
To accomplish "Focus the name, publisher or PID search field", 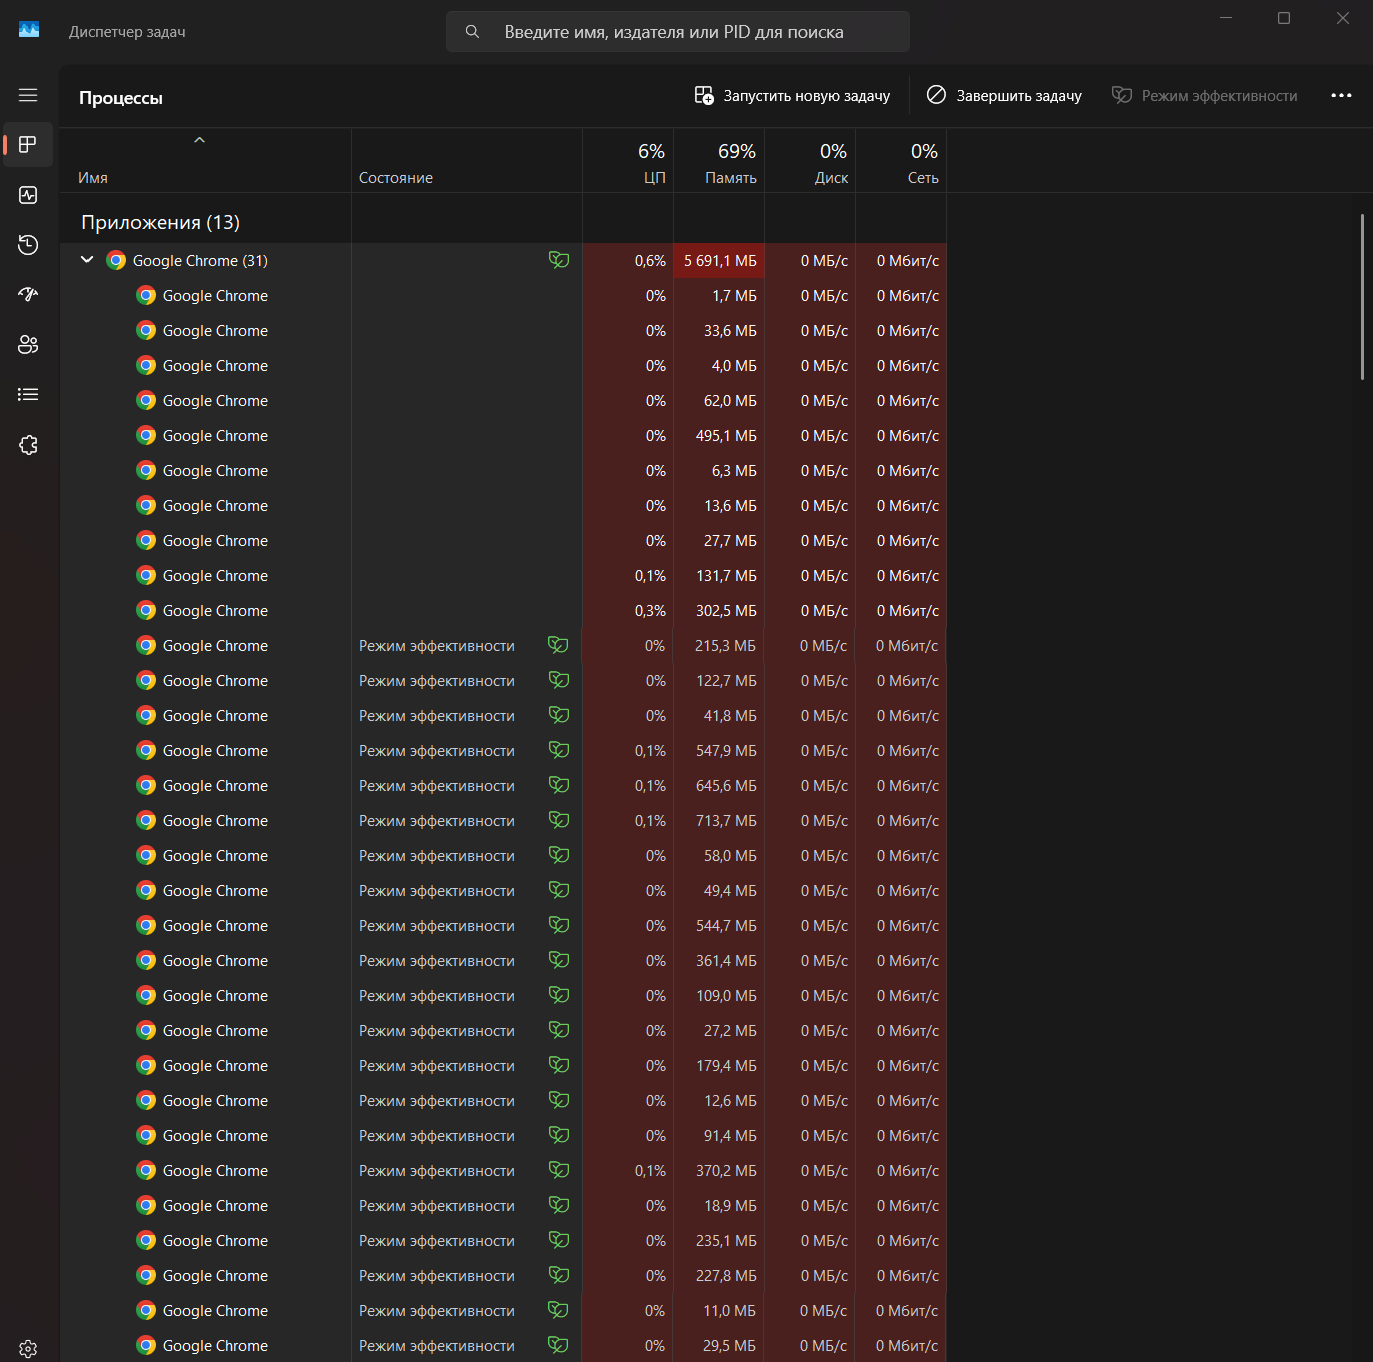I will point(678,32).
